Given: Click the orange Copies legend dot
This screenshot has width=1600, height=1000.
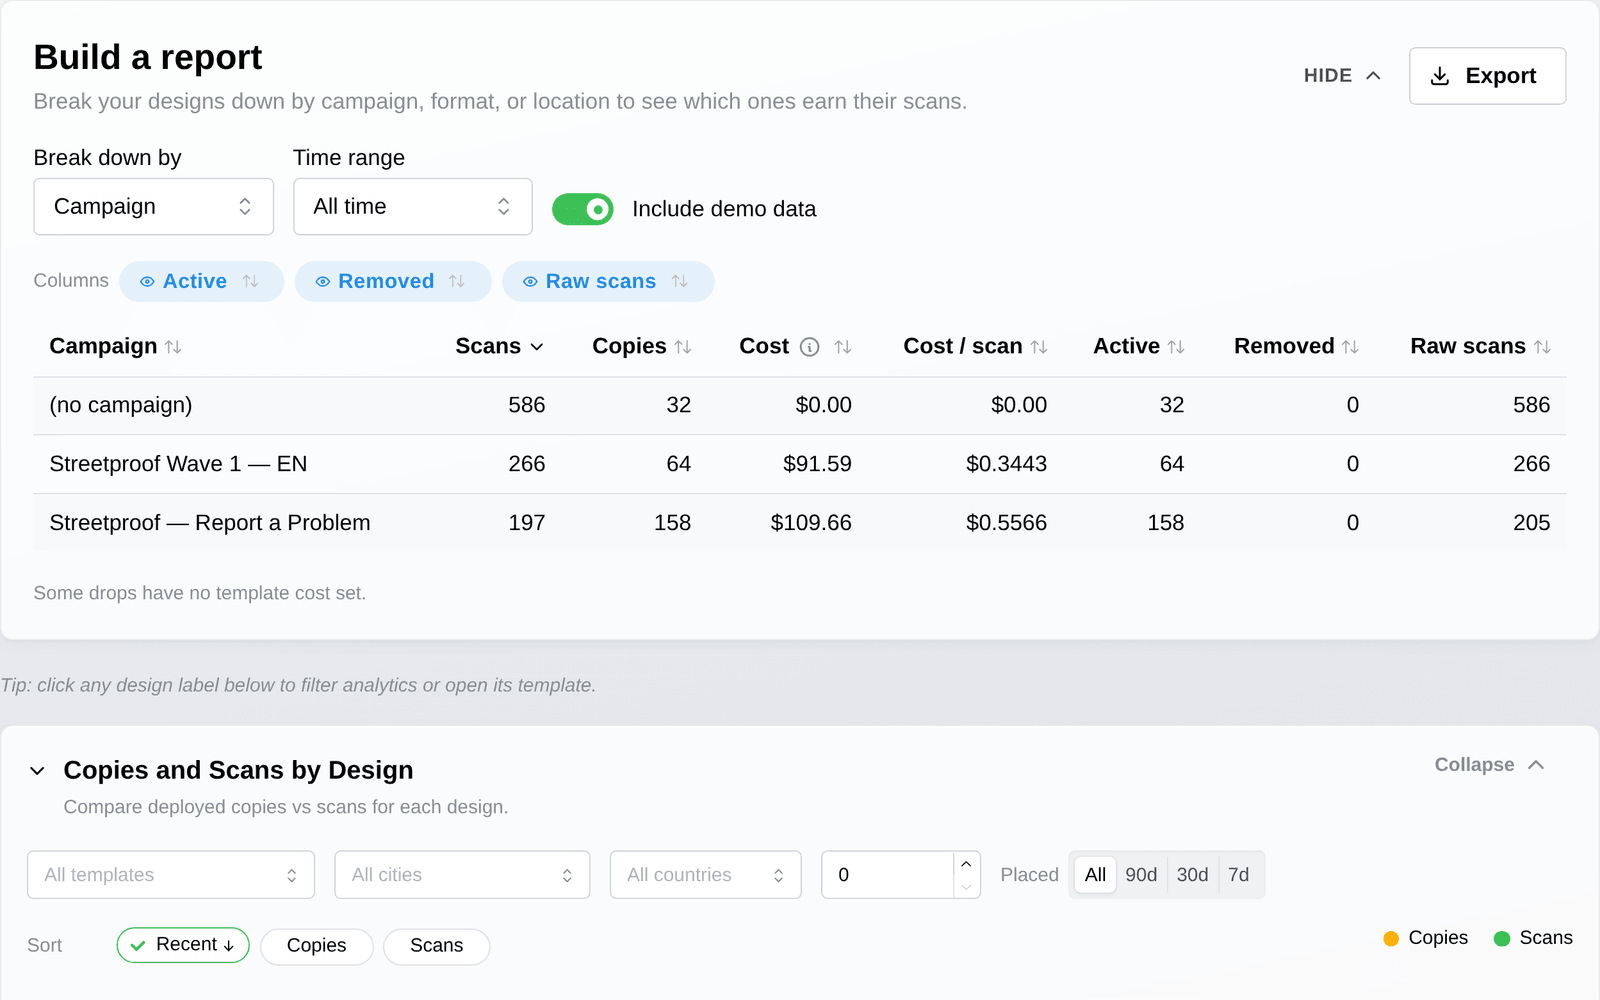Looking at the screenshot, I should (1391, 938).
